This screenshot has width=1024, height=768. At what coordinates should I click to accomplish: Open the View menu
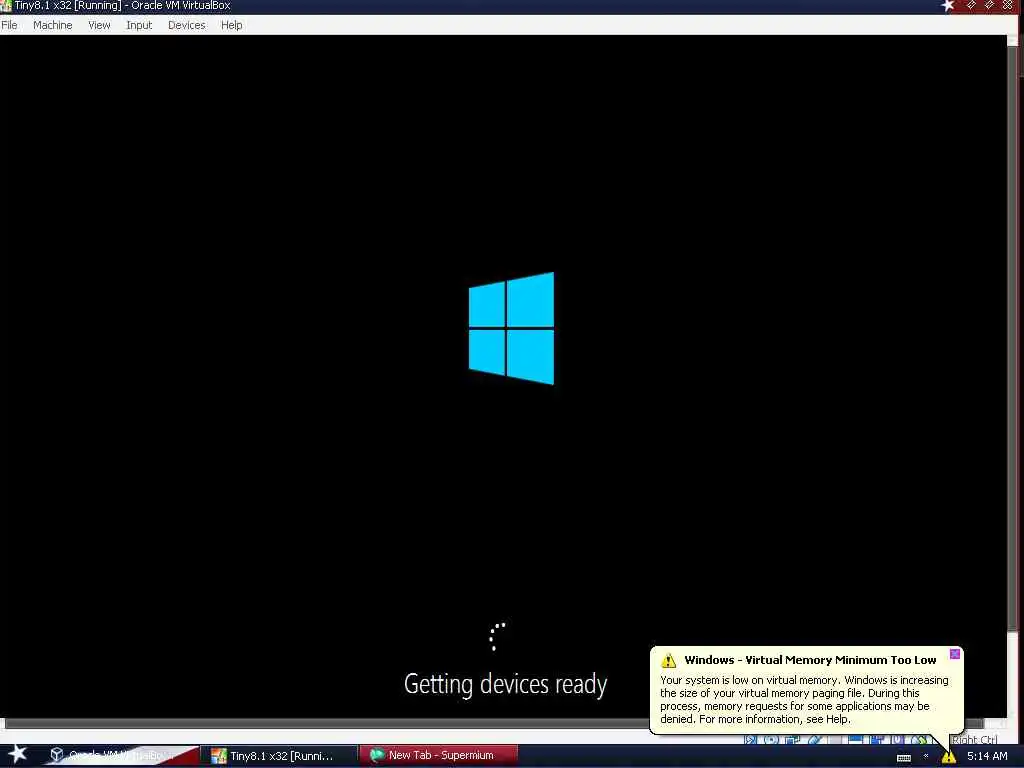(x=99, y=25)
